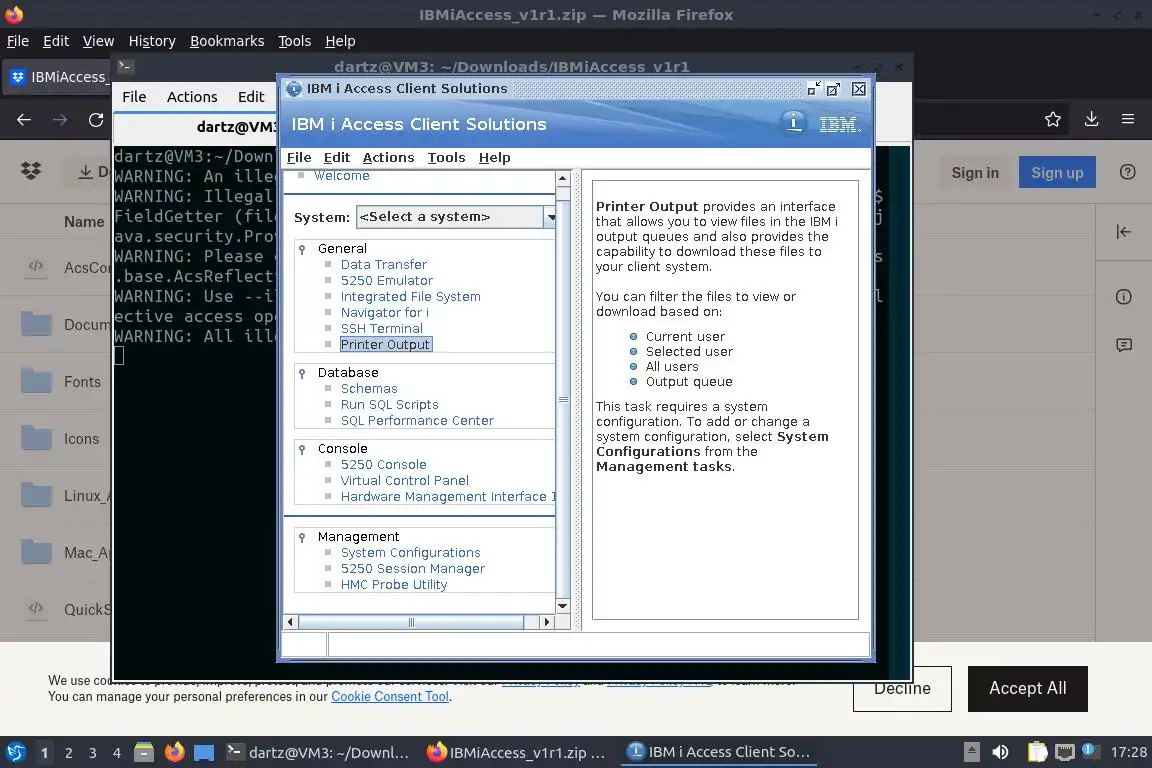Open terminal window Actions menu

click(x=192, y=97)
